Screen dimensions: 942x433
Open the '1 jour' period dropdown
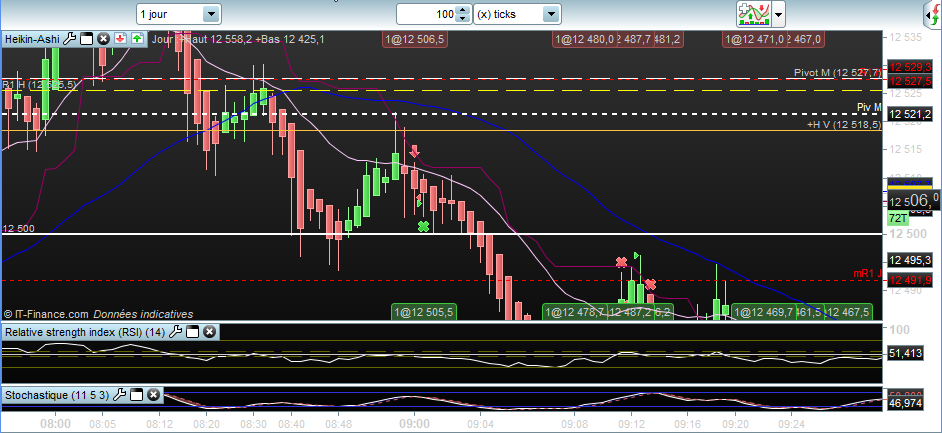[x=178, y=14]
